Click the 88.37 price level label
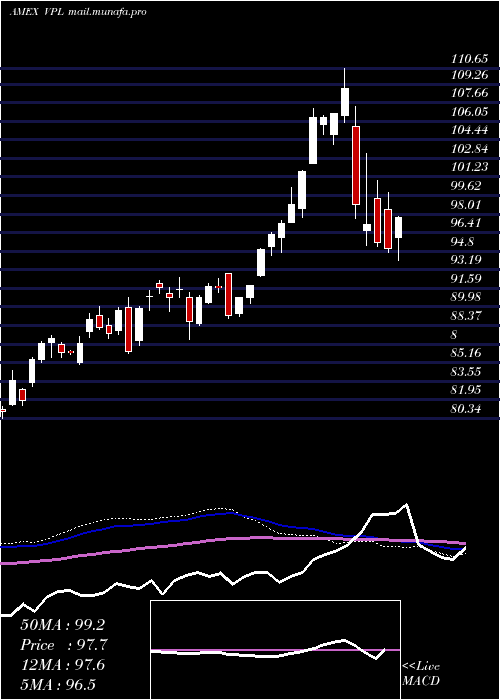Viewport: 500px width, 700px height. tap(467, 316)
